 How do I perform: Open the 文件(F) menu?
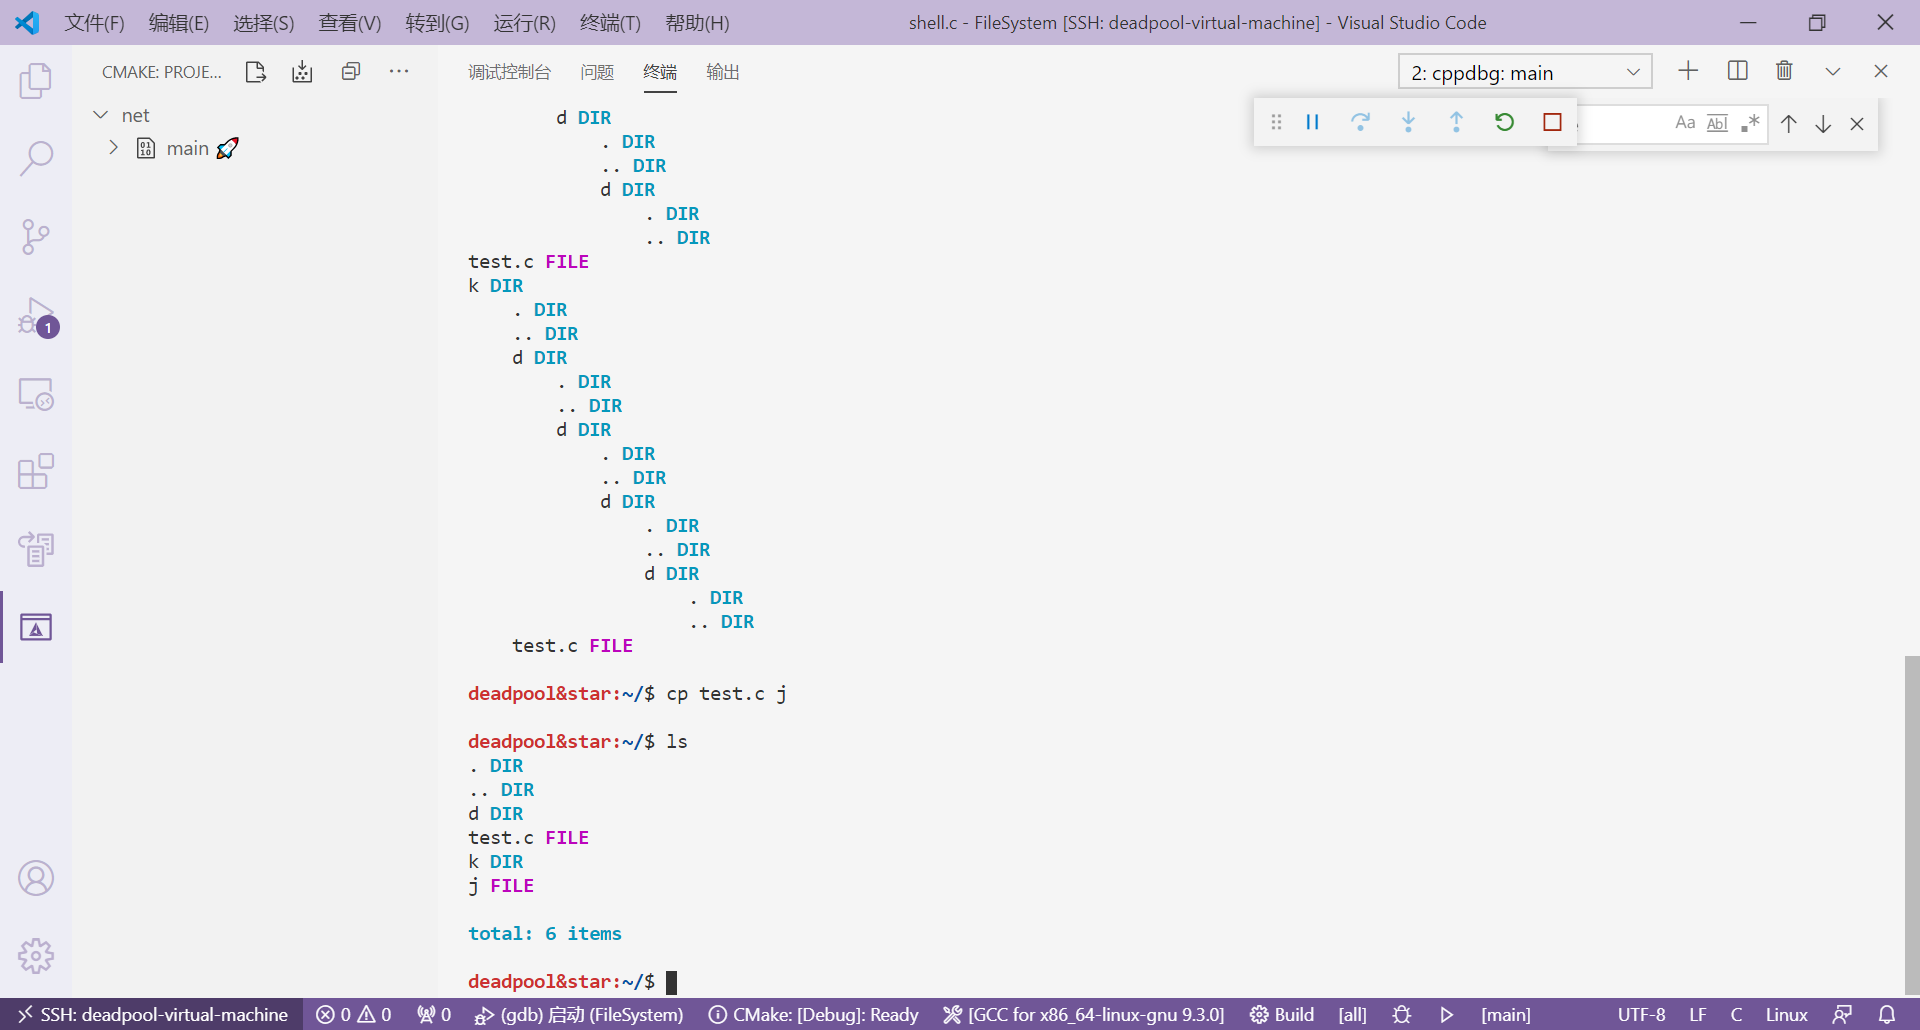(x=95, y=23)
